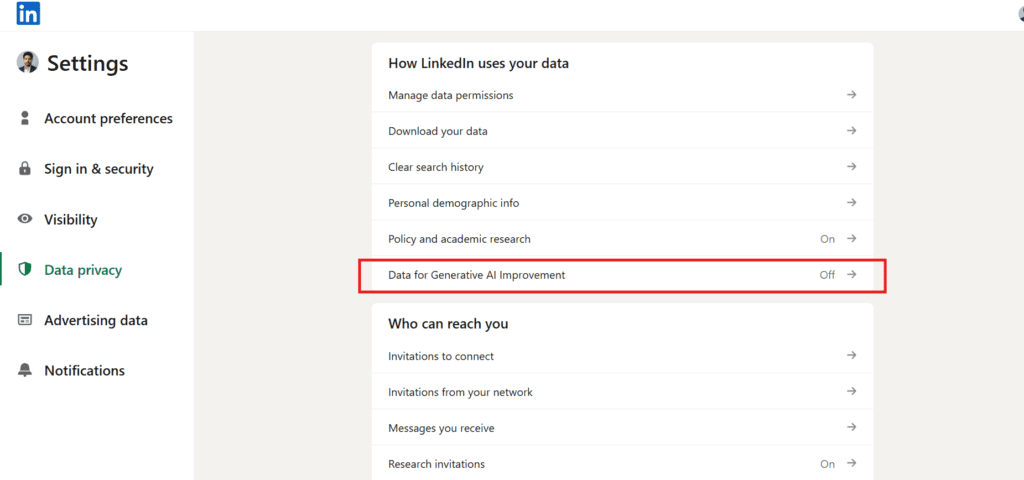1024x480 pixels.
Task: Click the On status for Policy and academic research
Action: [827, 239]
